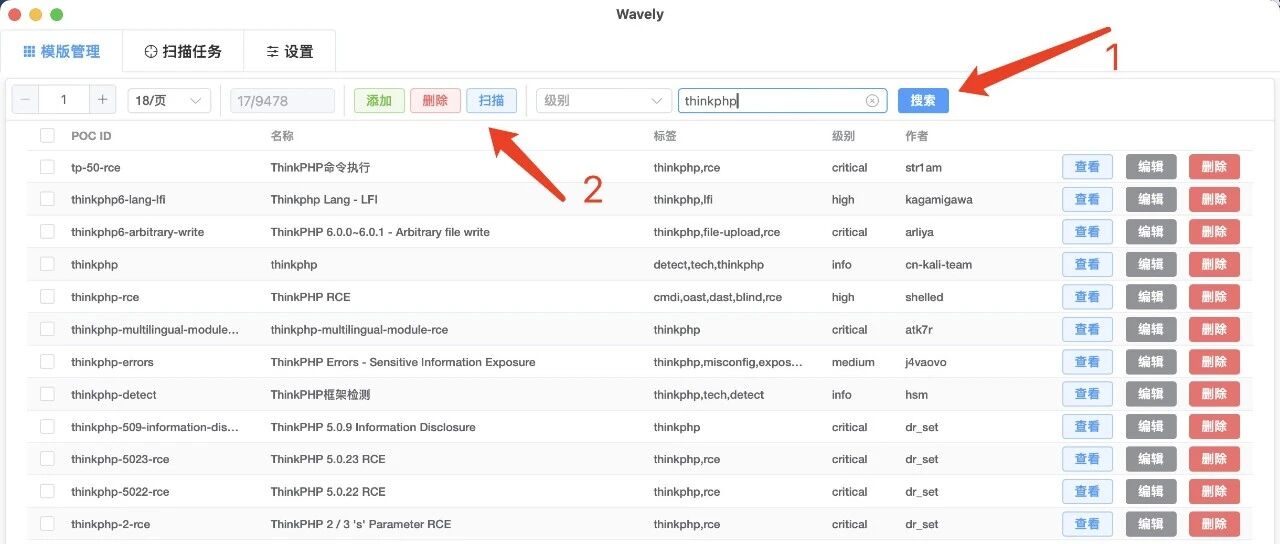View the thinkphp6-lang-lfi template

click(1087, 199)
